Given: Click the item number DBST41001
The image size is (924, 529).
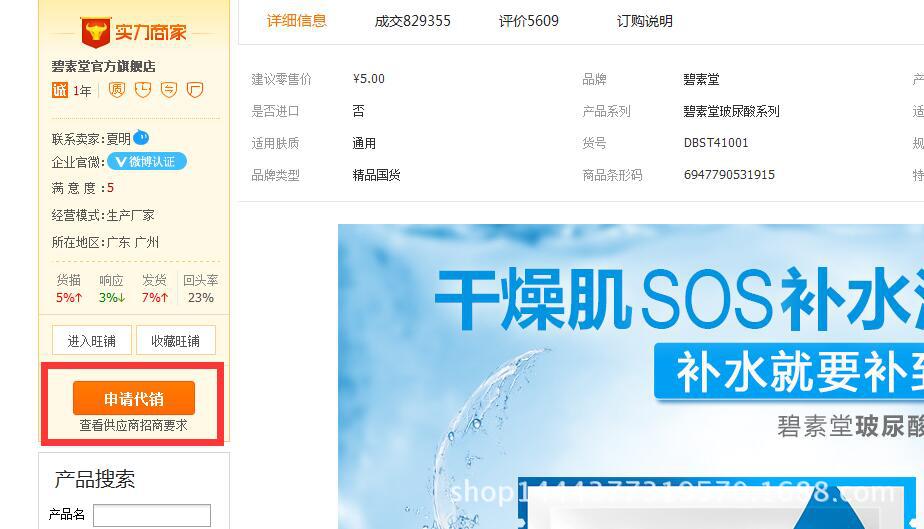Looking at the screenshot, I should 716,143.
